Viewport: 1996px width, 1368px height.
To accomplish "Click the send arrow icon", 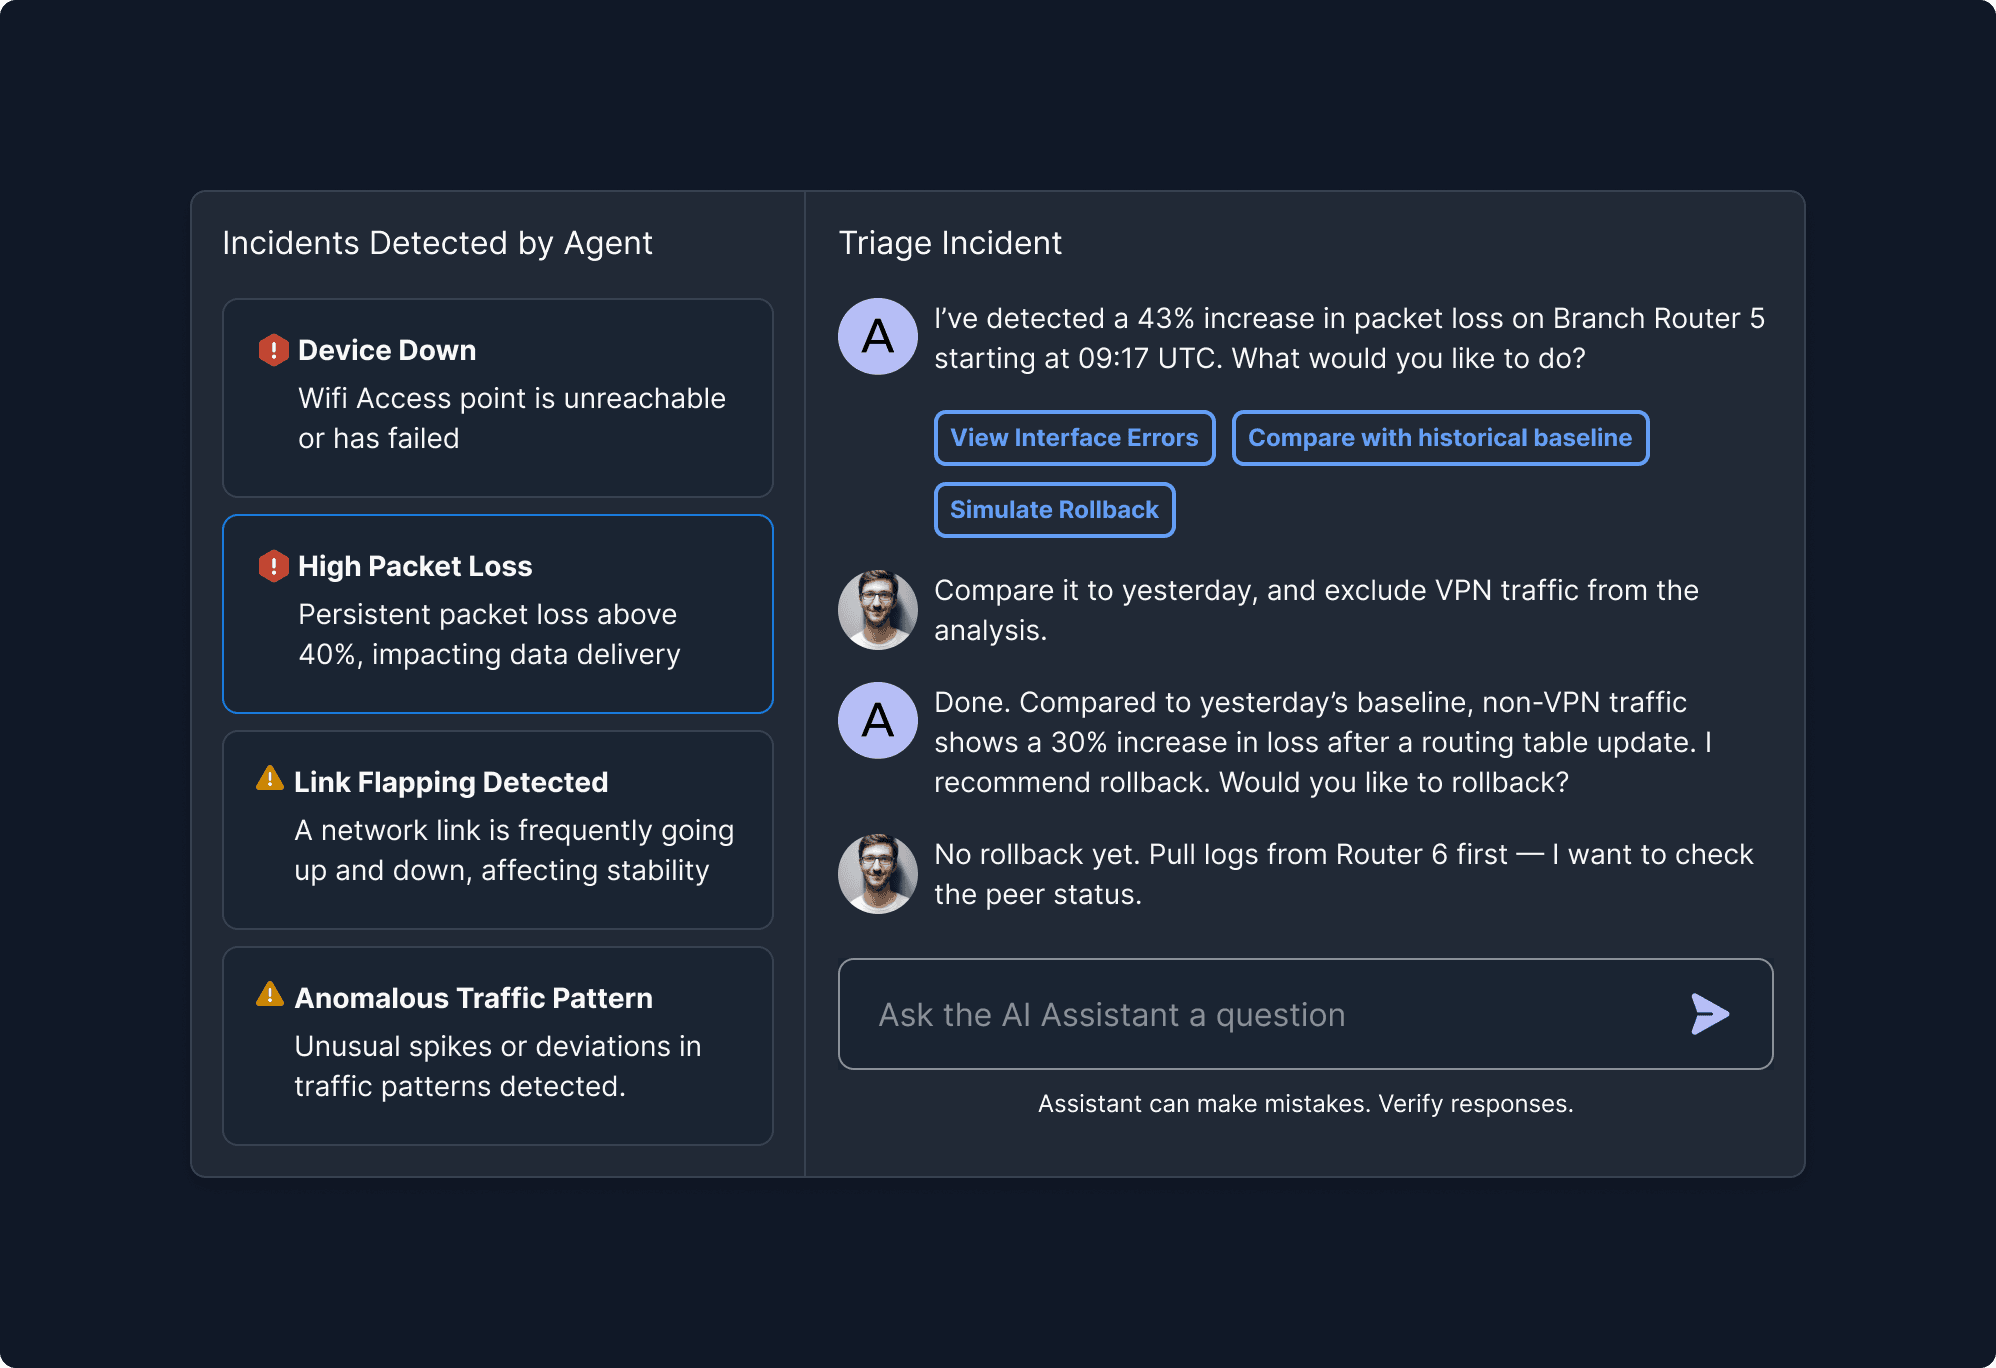I will [x=1709, y=1014].
